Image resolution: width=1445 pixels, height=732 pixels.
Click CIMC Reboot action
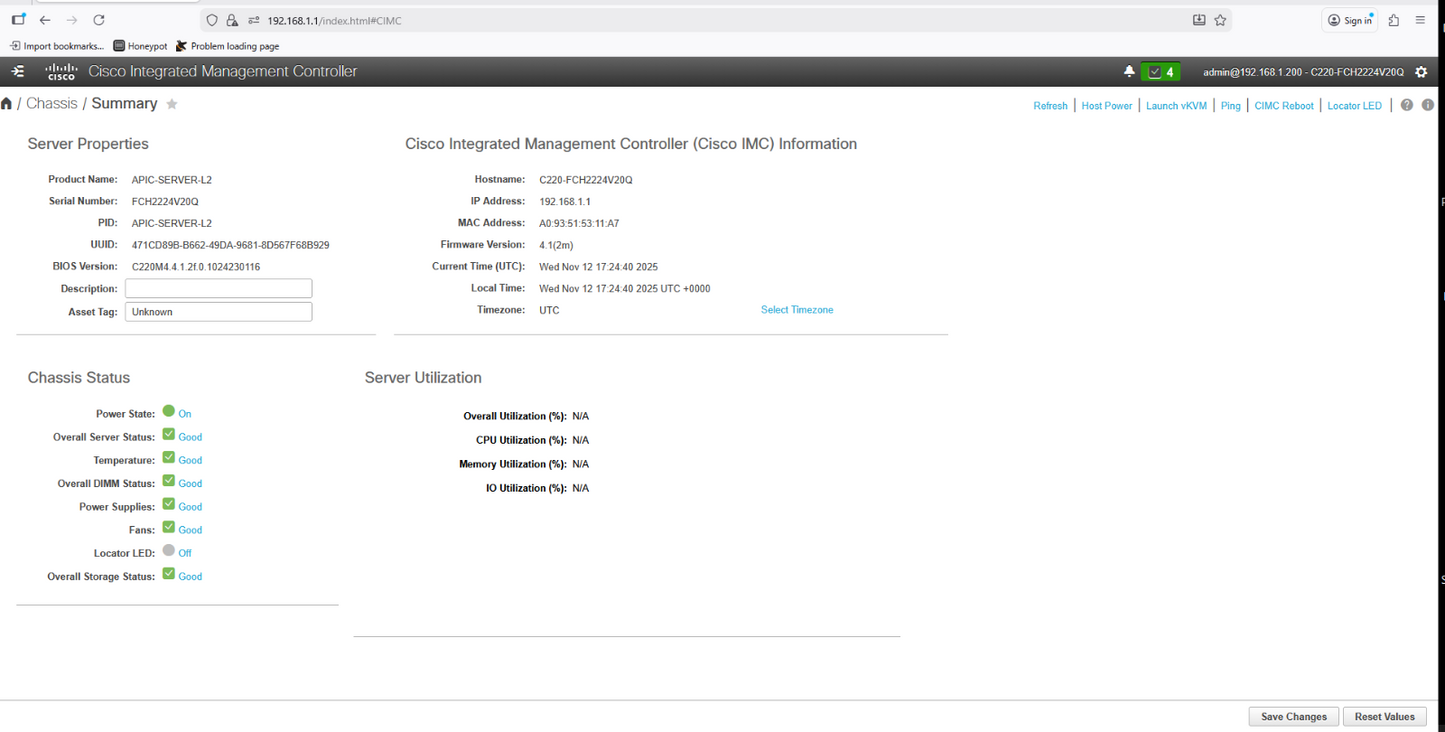[x=1284, y=106]
